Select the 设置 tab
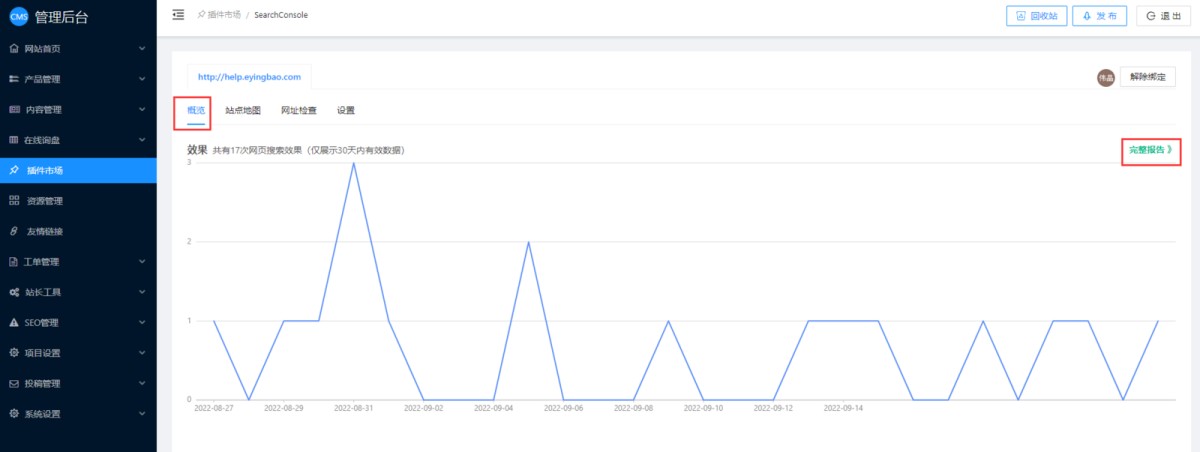This screenshot has height=452, width=1200. click(346, 111)
